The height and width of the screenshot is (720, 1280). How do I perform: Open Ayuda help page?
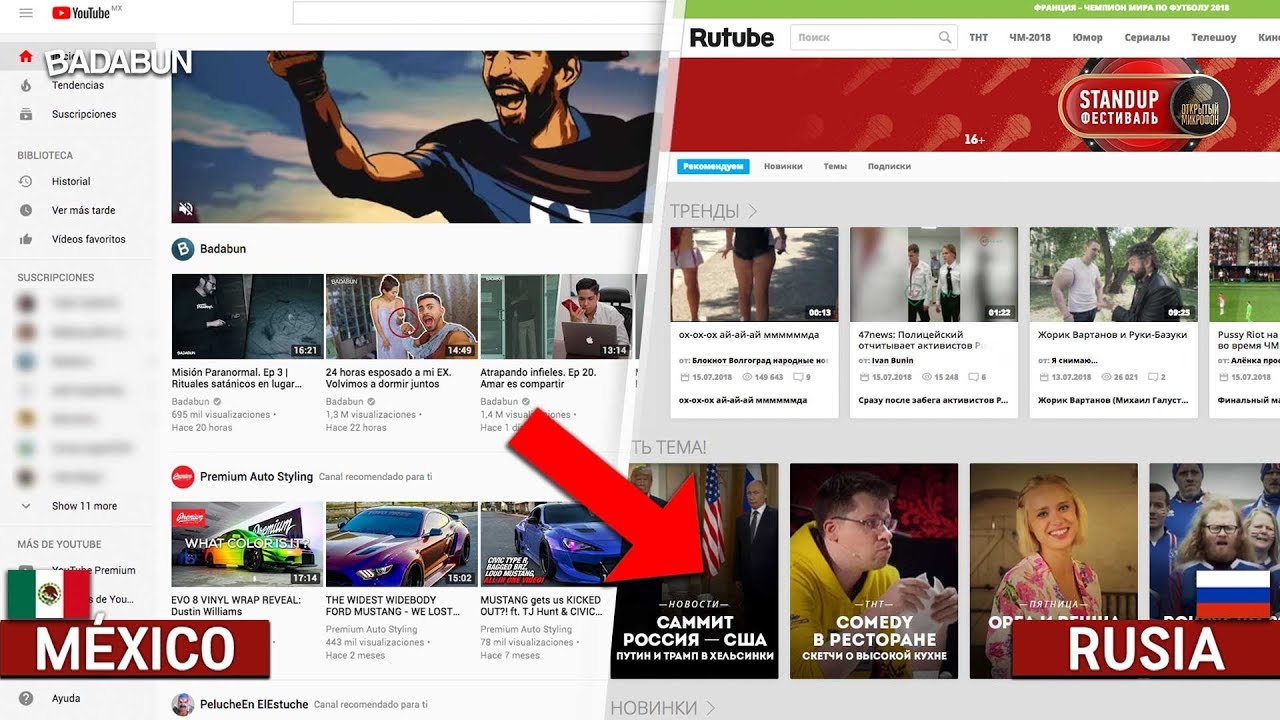pos(66,699)
